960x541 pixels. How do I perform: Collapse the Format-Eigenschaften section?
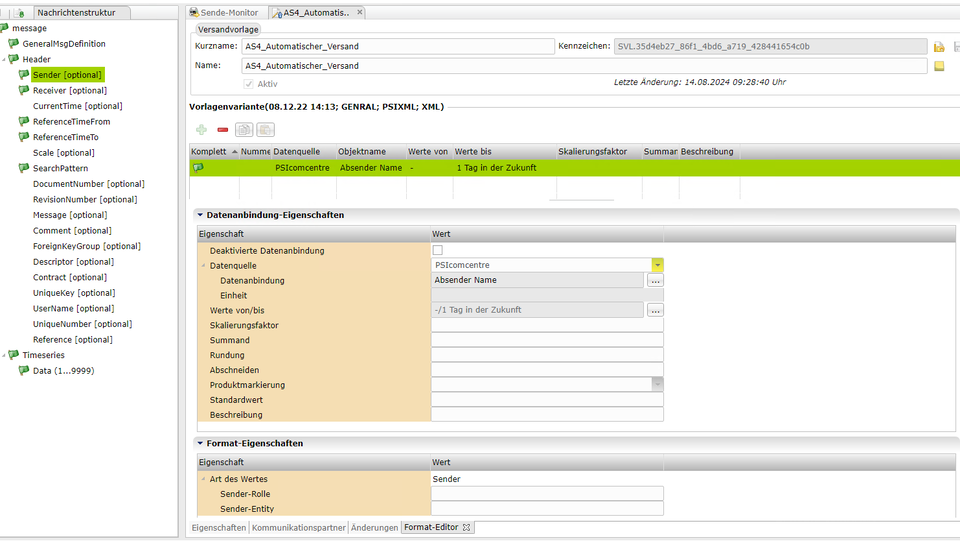(x=200, y=443)
